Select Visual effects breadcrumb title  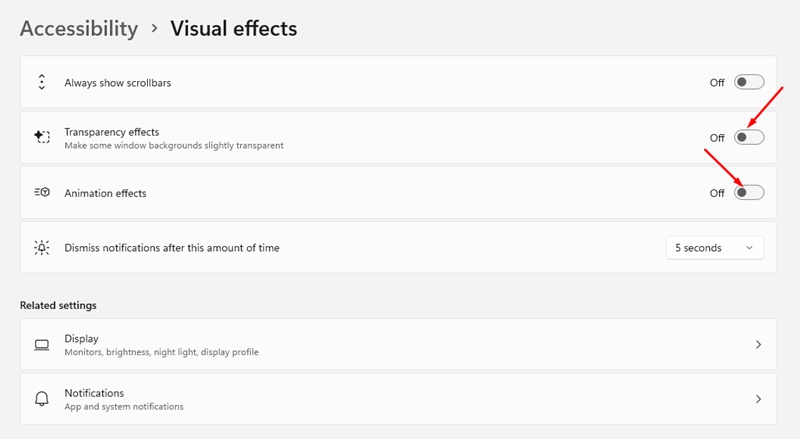[234, 28]
